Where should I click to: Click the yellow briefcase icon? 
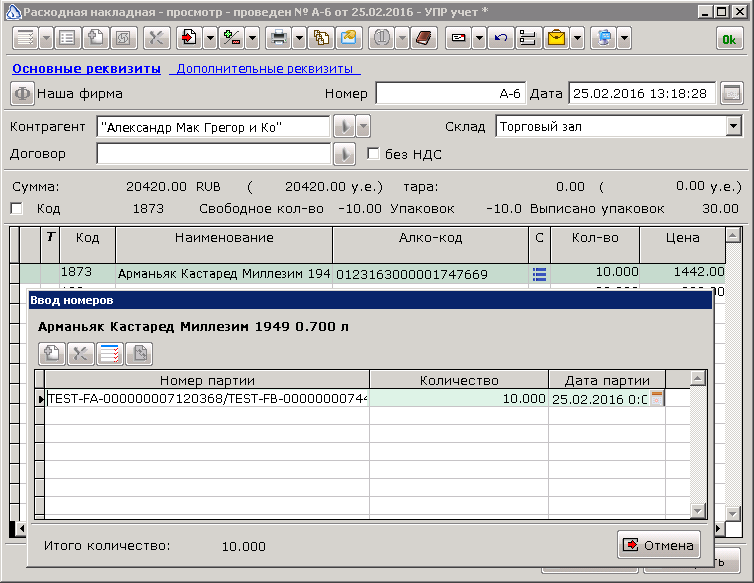(x=556, y=38)
